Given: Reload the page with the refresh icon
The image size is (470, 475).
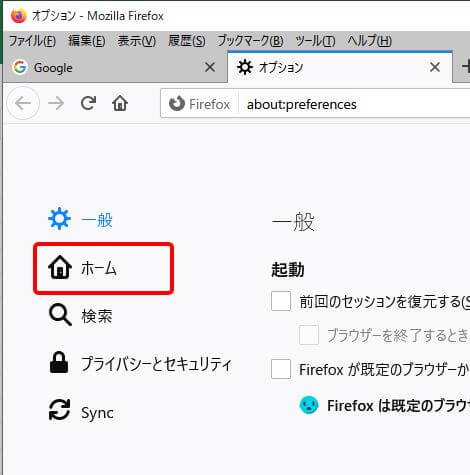Looking at the screenshot, I should [88, 103].
